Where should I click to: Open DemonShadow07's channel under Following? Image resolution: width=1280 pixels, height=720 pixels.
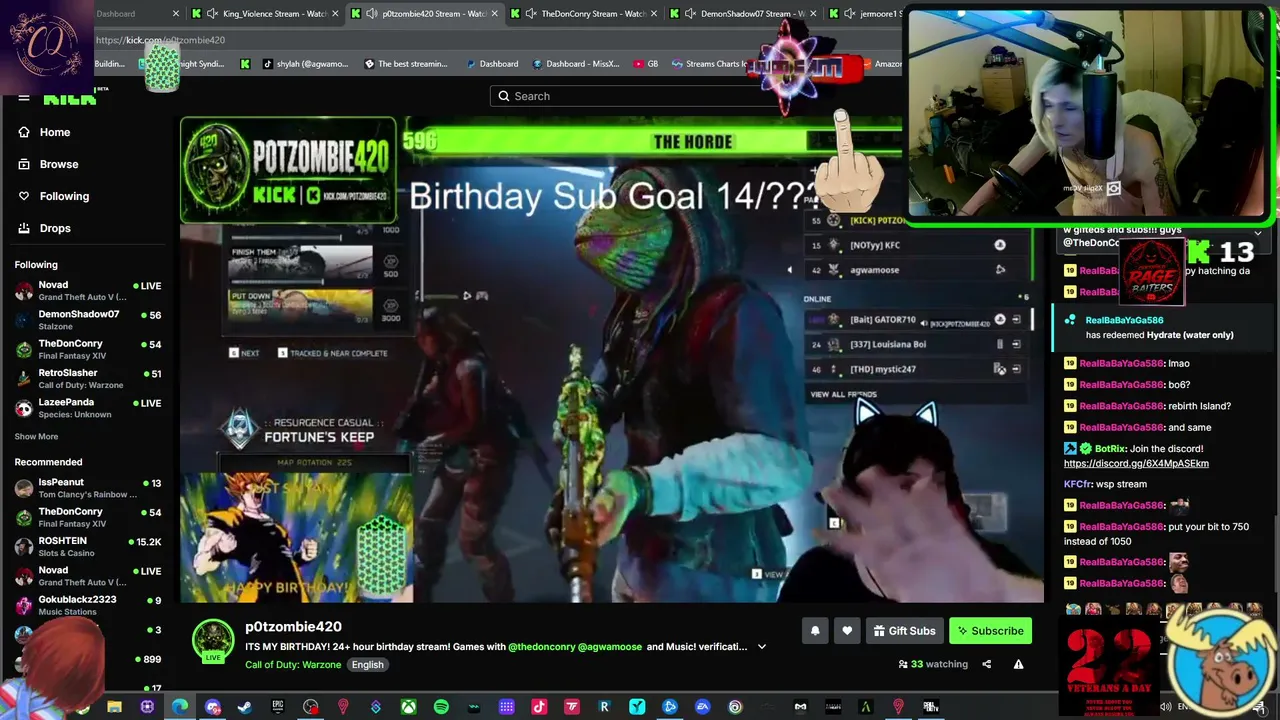pyautogui.click(x=88, y=320)
